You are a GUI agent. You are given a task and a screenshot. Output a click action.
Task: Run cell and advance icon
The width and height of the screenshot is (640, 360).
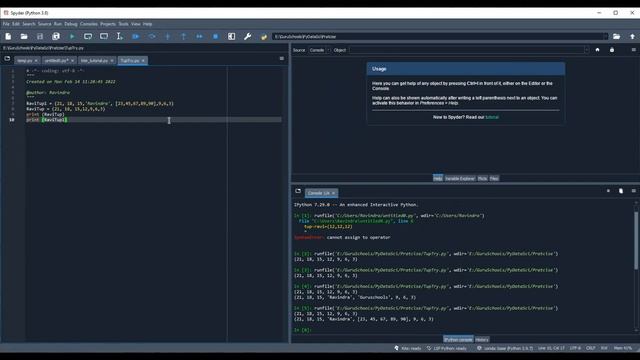(104, 36)
